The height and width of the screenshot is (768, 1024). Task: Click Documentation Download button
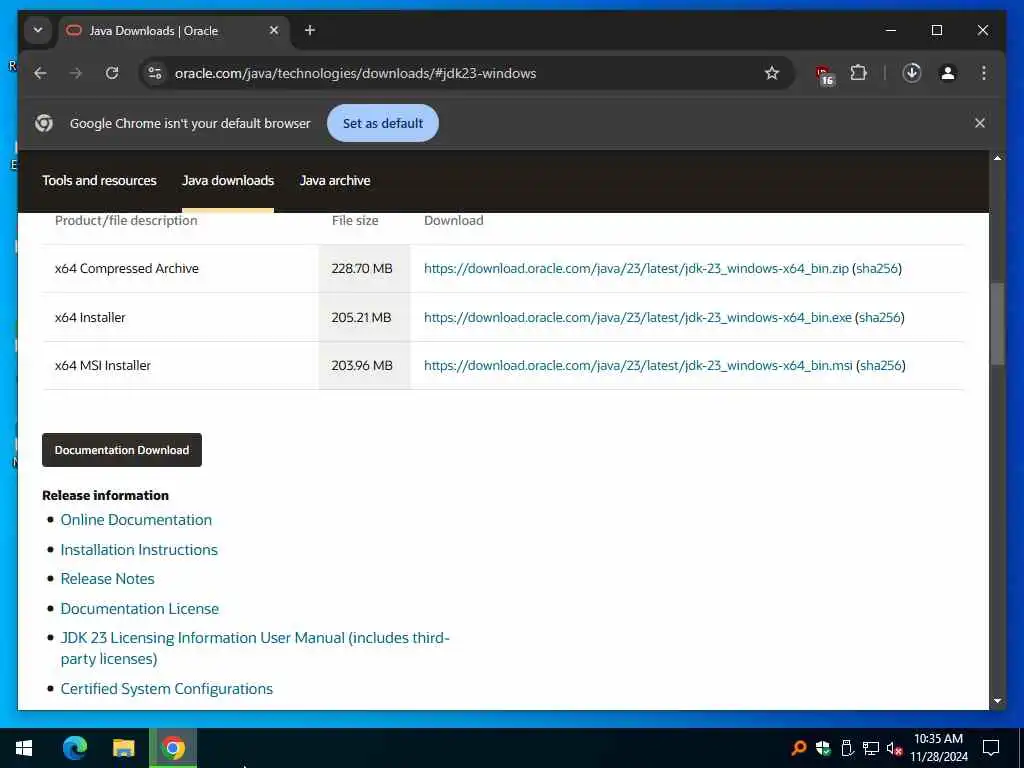[x=121, y=450]
